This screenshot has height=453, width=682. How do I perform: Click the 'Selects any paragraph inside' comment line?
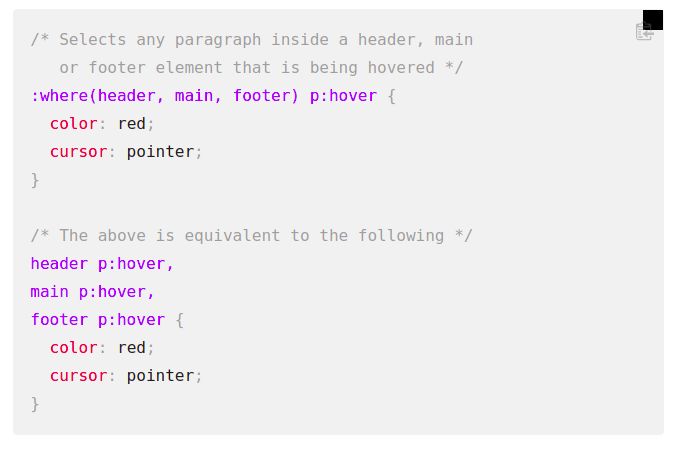coord(252,40)
